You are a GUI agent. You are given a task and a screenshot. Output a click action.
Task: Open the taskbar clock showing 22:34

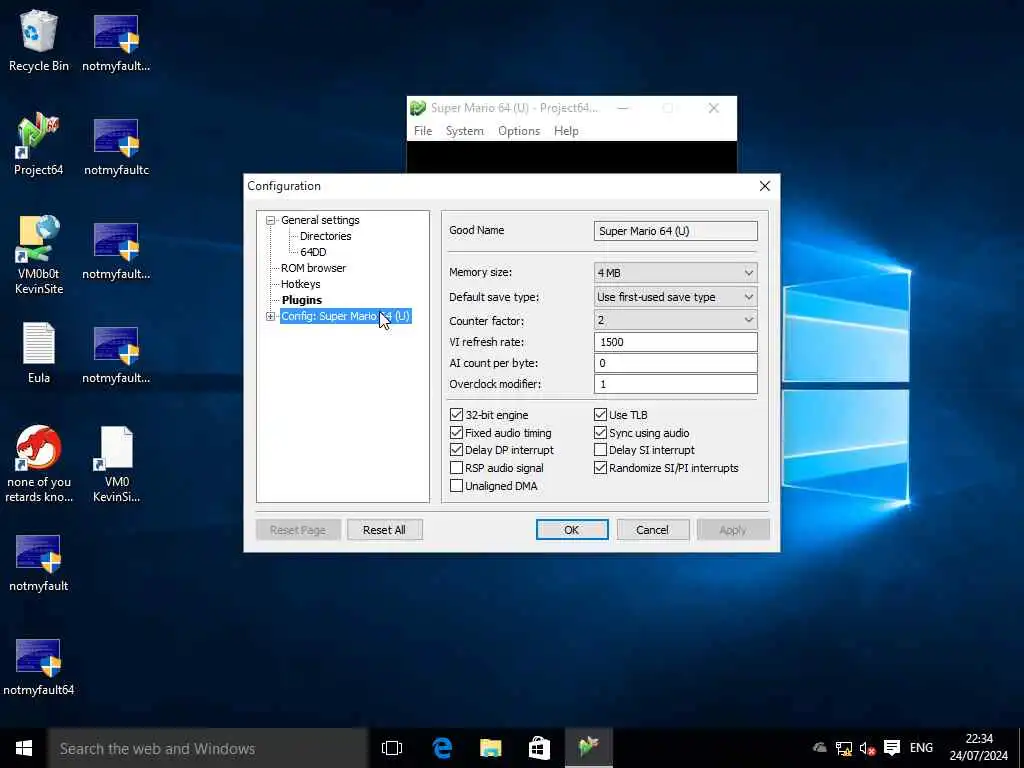(x=978, y=747)
